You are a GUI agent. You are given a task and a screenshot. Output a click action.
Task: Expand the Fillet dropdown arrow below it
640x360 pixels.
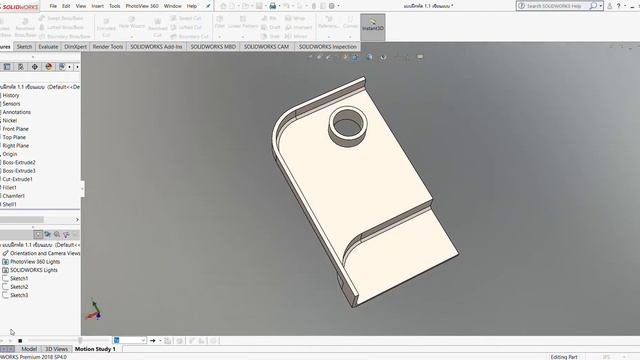[220, 37]
